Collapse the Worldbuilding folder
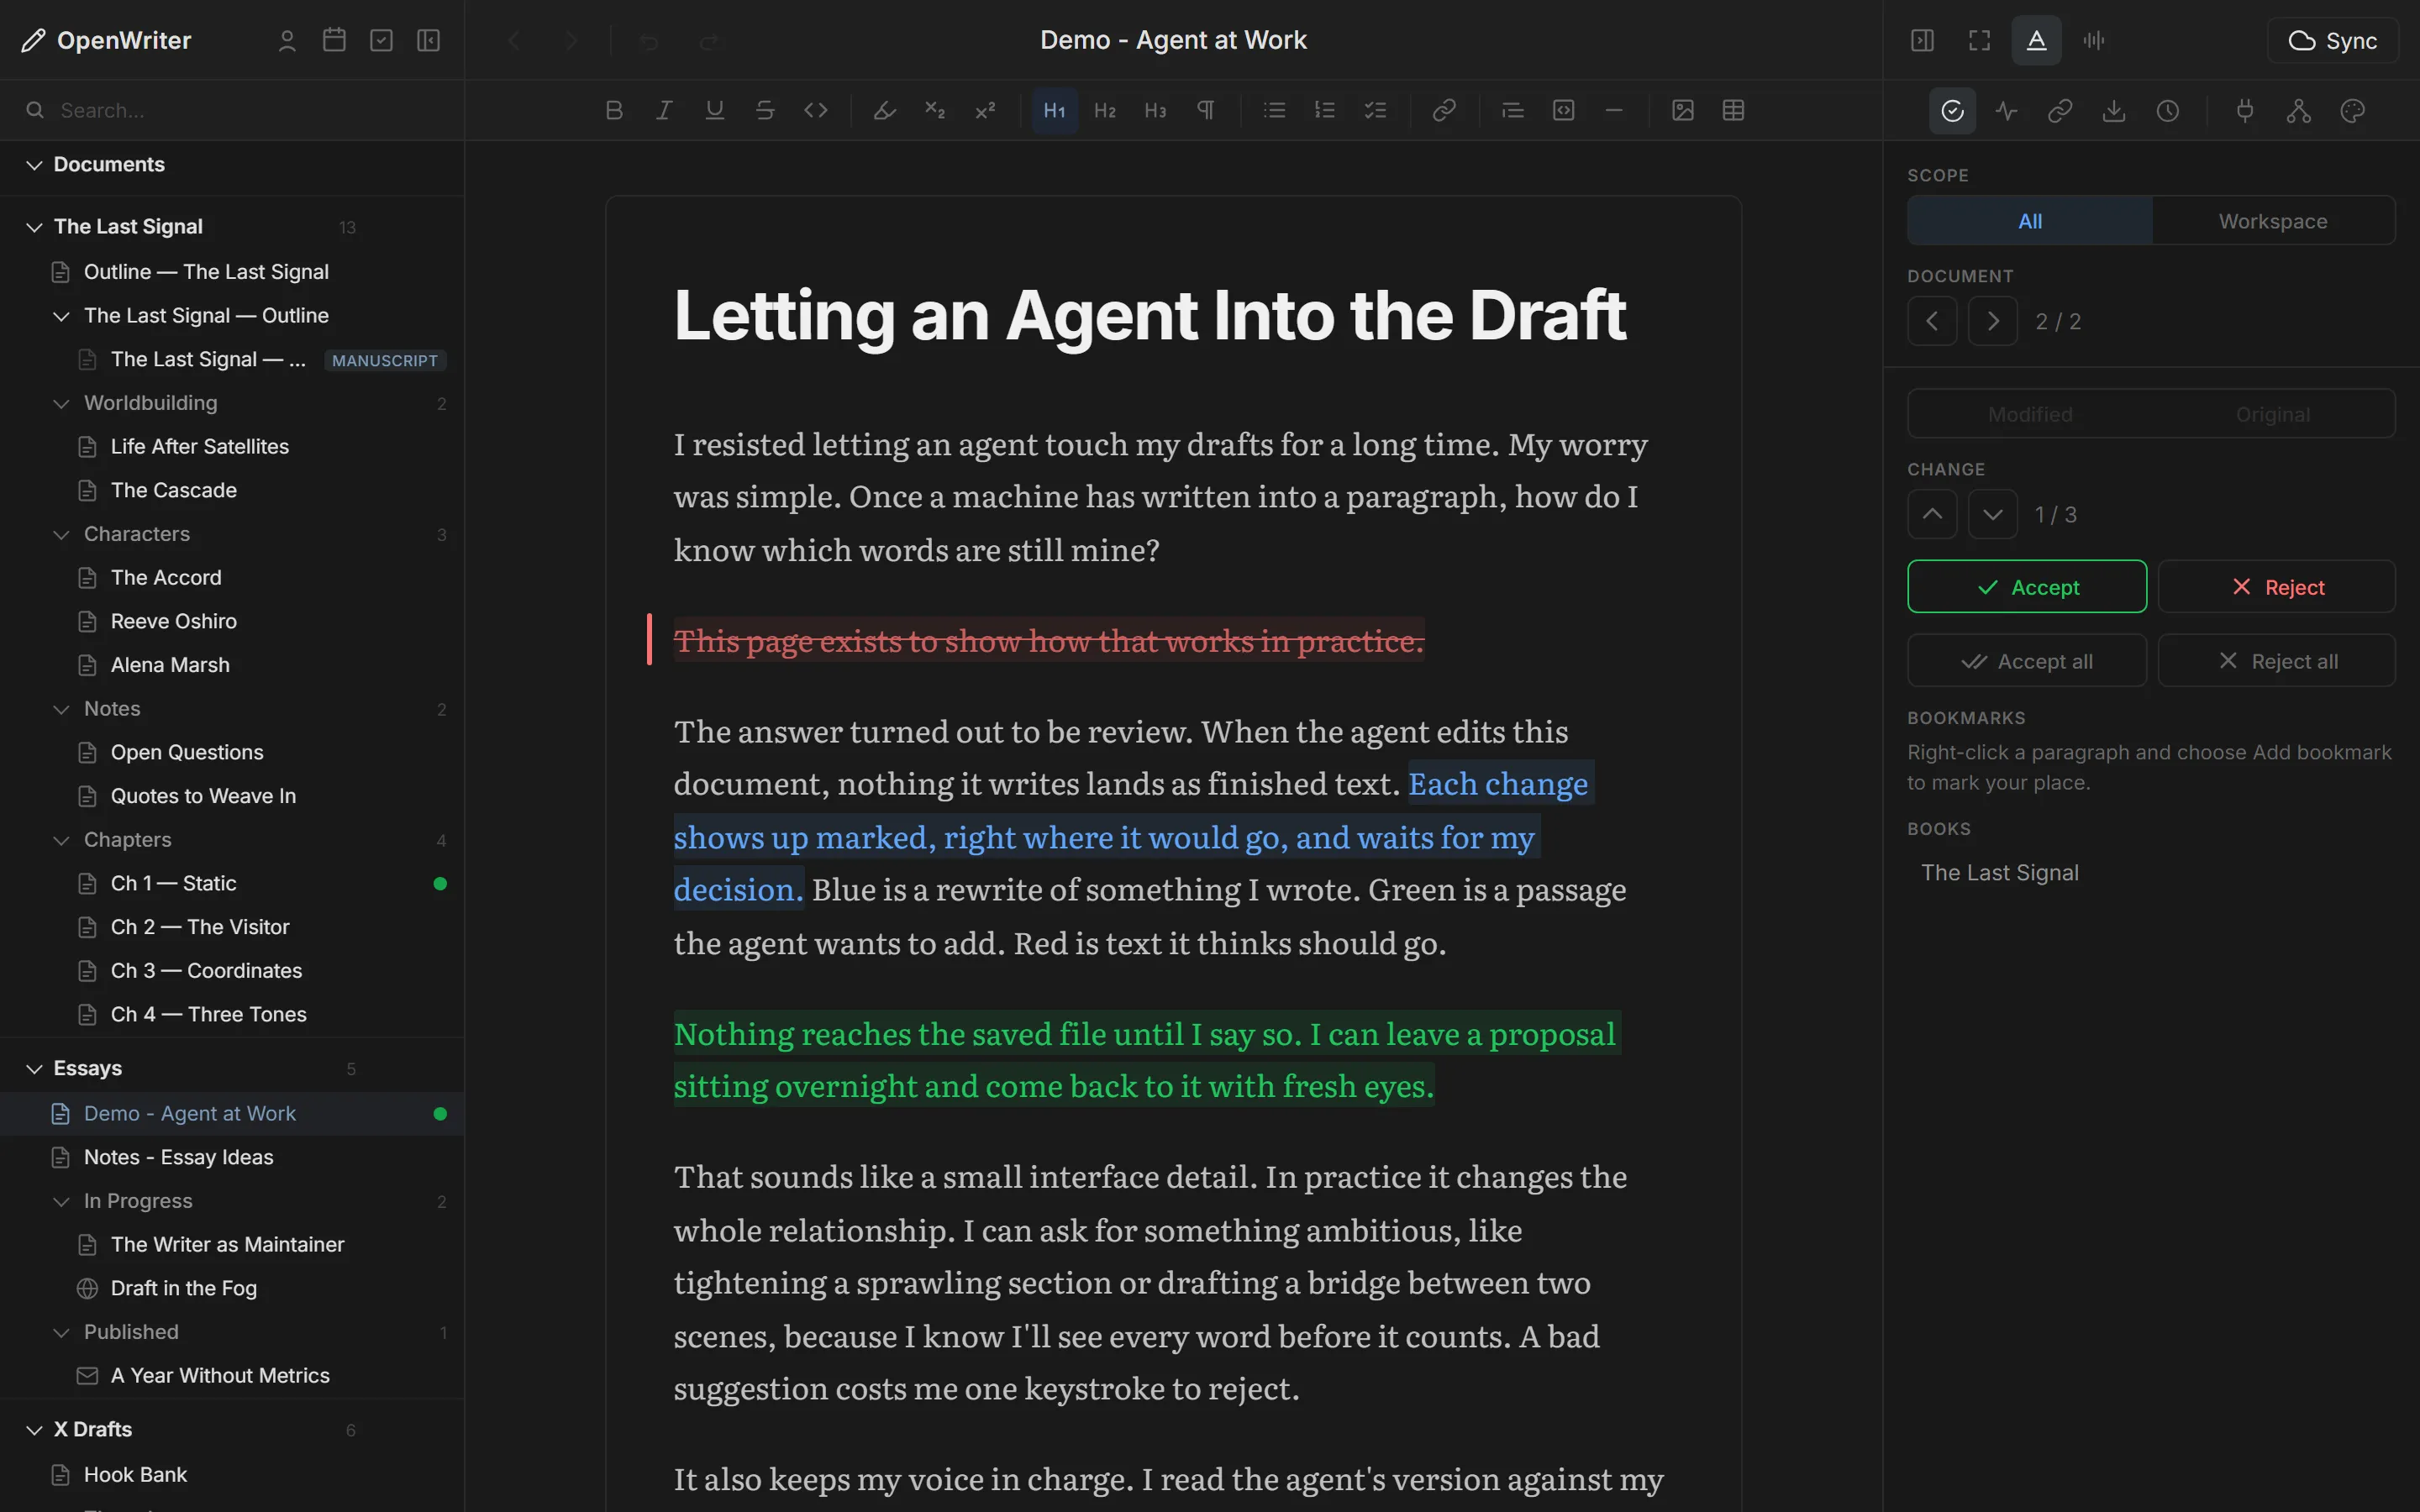Image resolution: width=2420 pixels, height=1512 pixels. (61, 403)
